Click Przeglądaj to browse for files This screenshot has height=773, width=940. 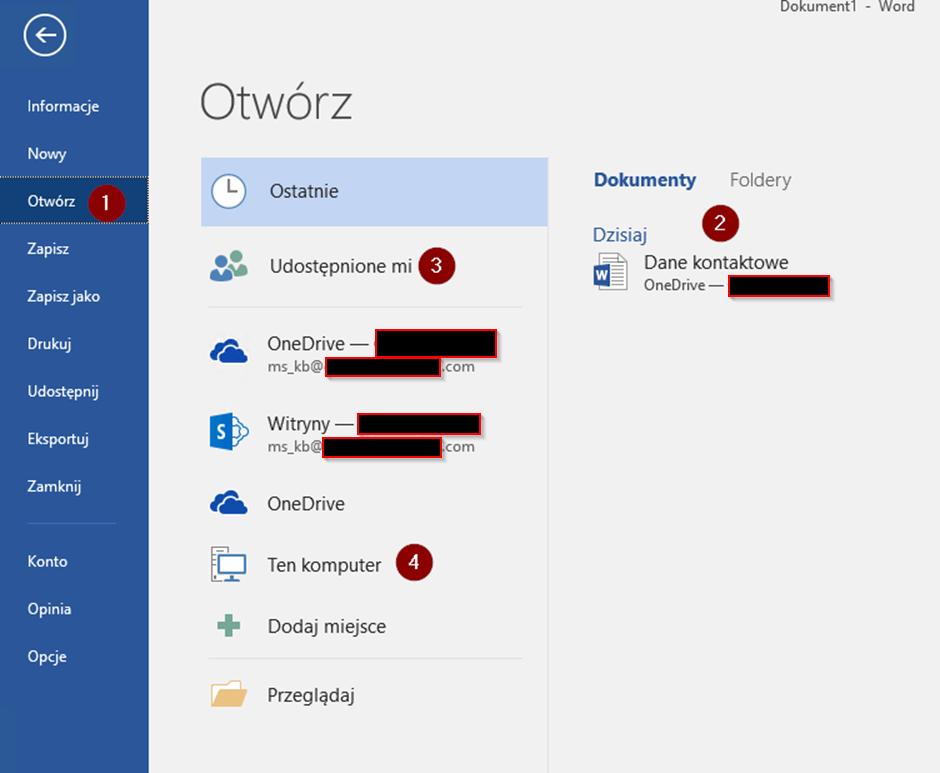pos(374,695)
